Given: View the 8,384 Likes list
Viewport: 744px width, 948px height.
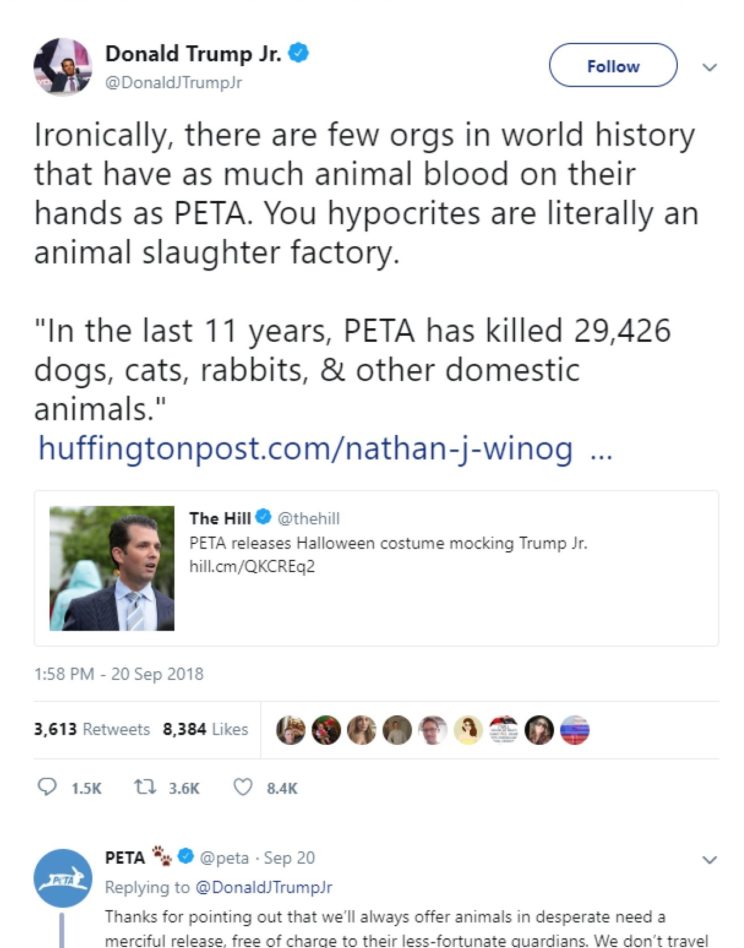Looking at the screenshot, I should (205, 729).
